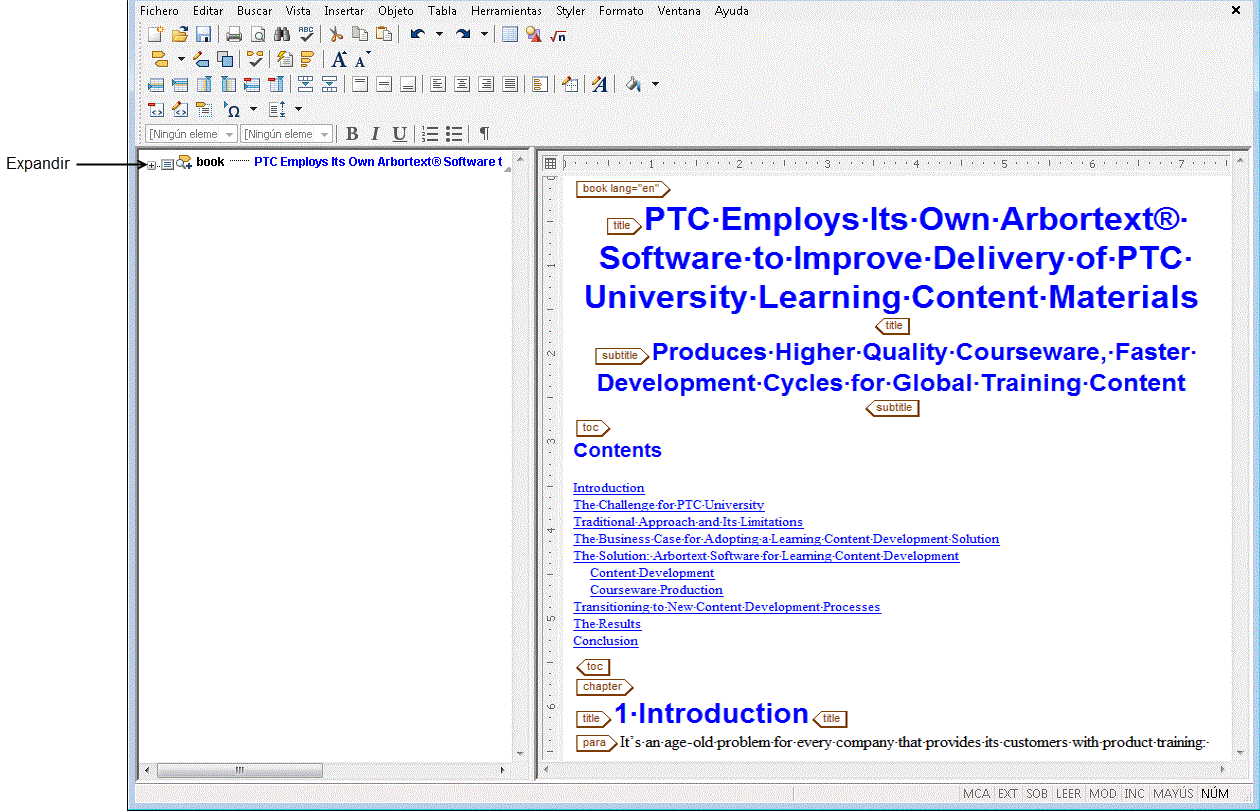Redo with the forward arrow icon
The height and width of the screenshot is (811, 1260).
coord(463,34)
